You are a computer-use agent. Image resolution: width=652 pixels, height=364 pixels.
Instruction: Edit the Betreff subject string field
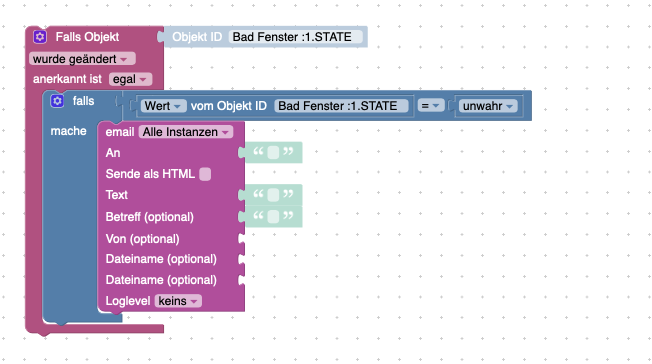pyautogui.click(x=273, y=216)
